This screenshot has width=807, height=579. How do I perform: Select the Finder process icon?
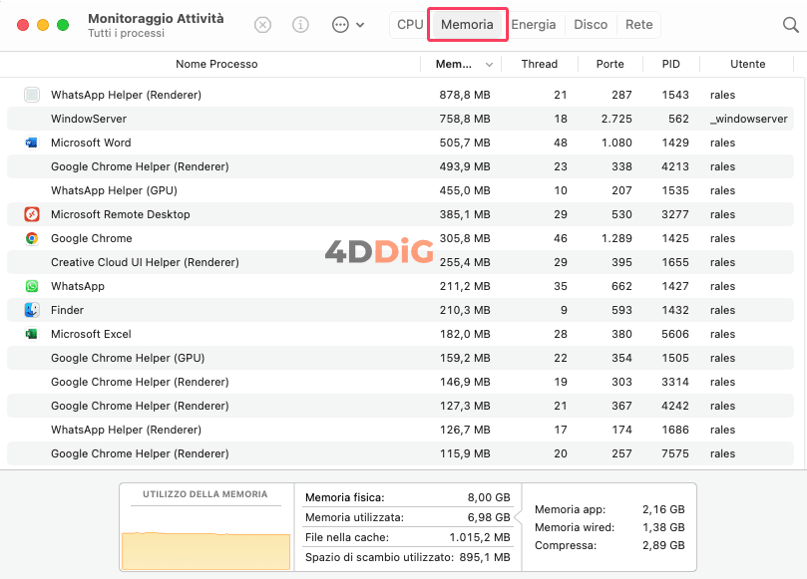(31, 311)
